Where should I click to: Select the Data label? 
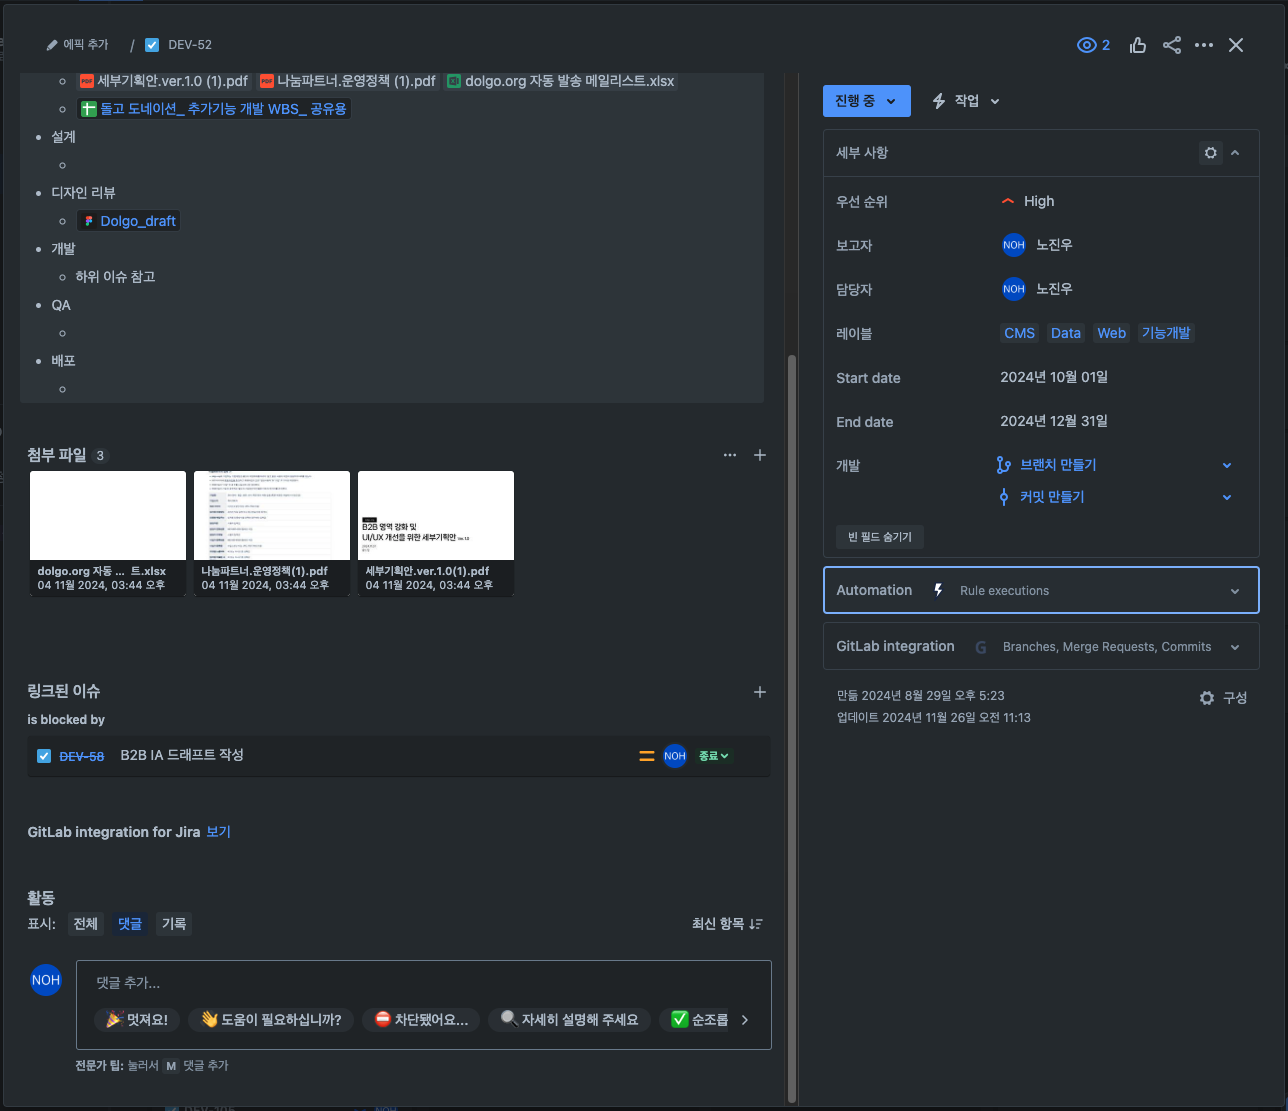point(1066,333)
